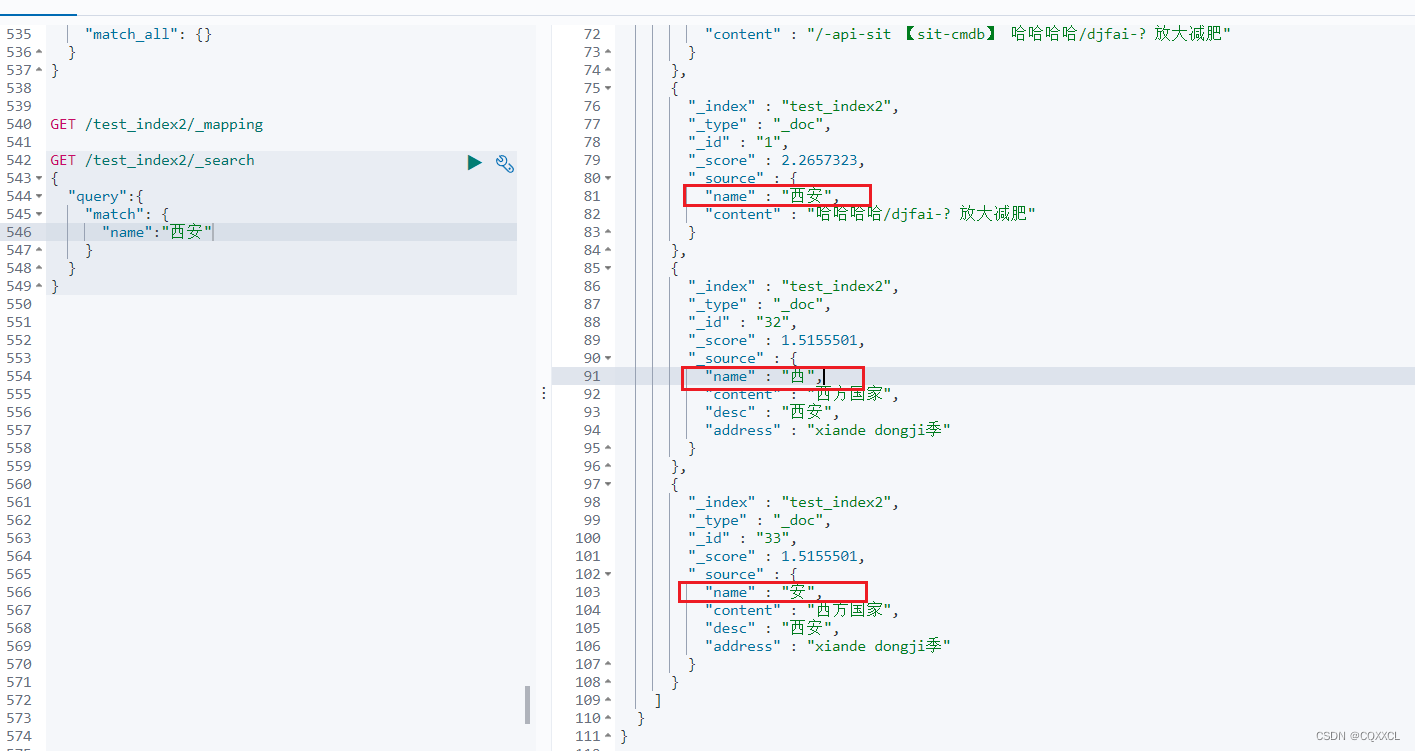Click the "name" : "安" output line
This screenshot has width=1415, height=751.
pos(764,592)
